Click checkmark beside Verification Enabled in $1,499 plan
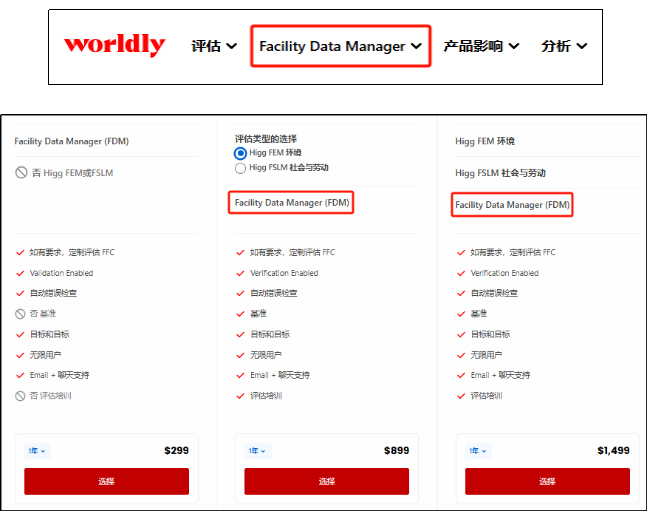 461,273
